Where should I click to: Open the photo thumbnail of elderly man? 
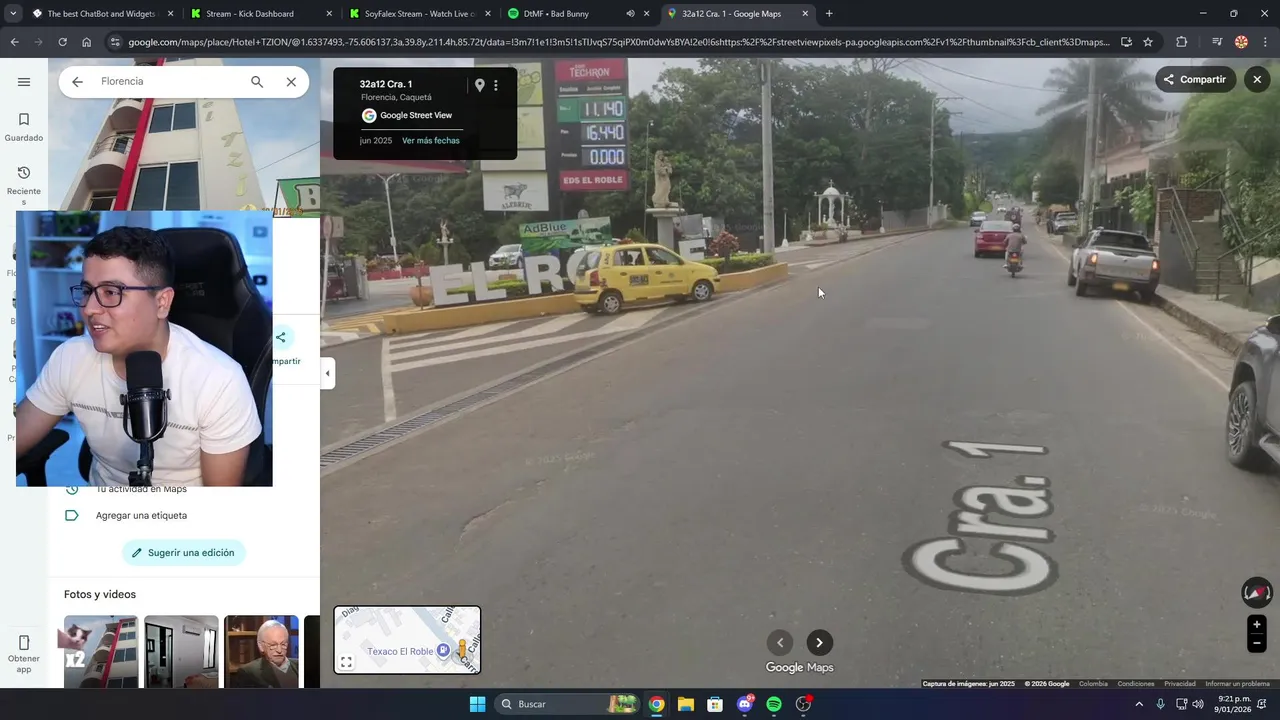(x=261, y=652)
